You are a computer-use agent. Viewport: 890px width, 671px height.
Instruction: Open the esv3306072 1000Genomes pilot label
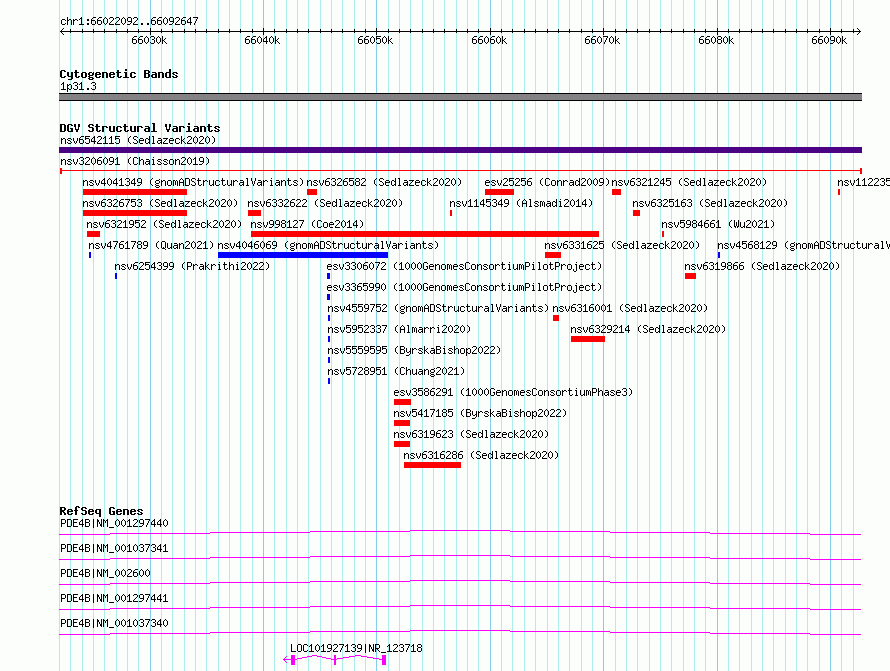[464, 266]
